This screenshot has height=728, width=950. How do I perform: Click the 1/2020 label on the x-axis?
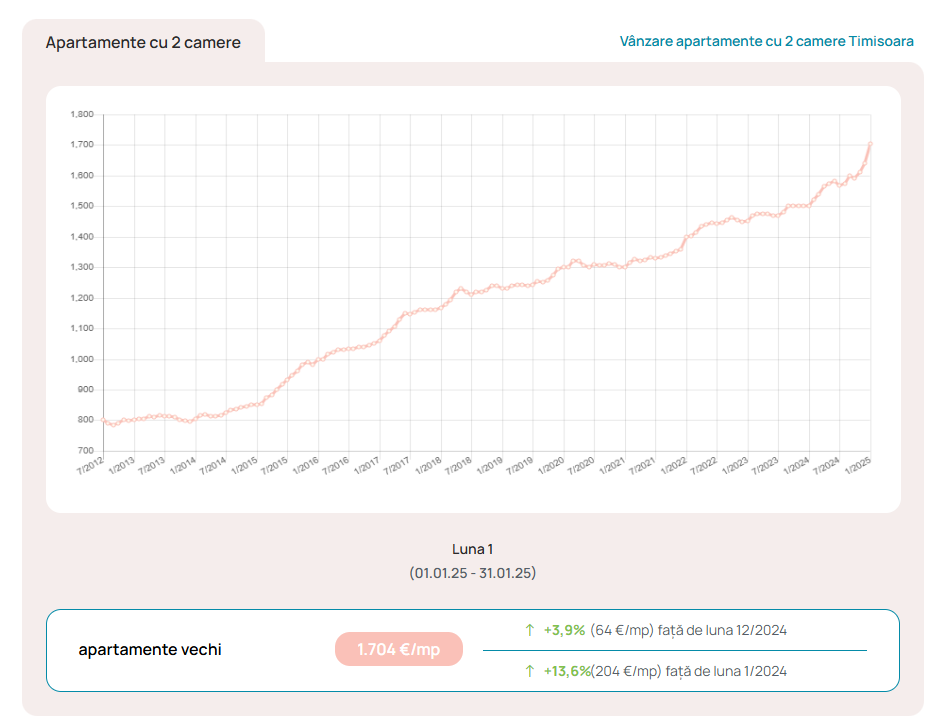[x=552, y=467]
